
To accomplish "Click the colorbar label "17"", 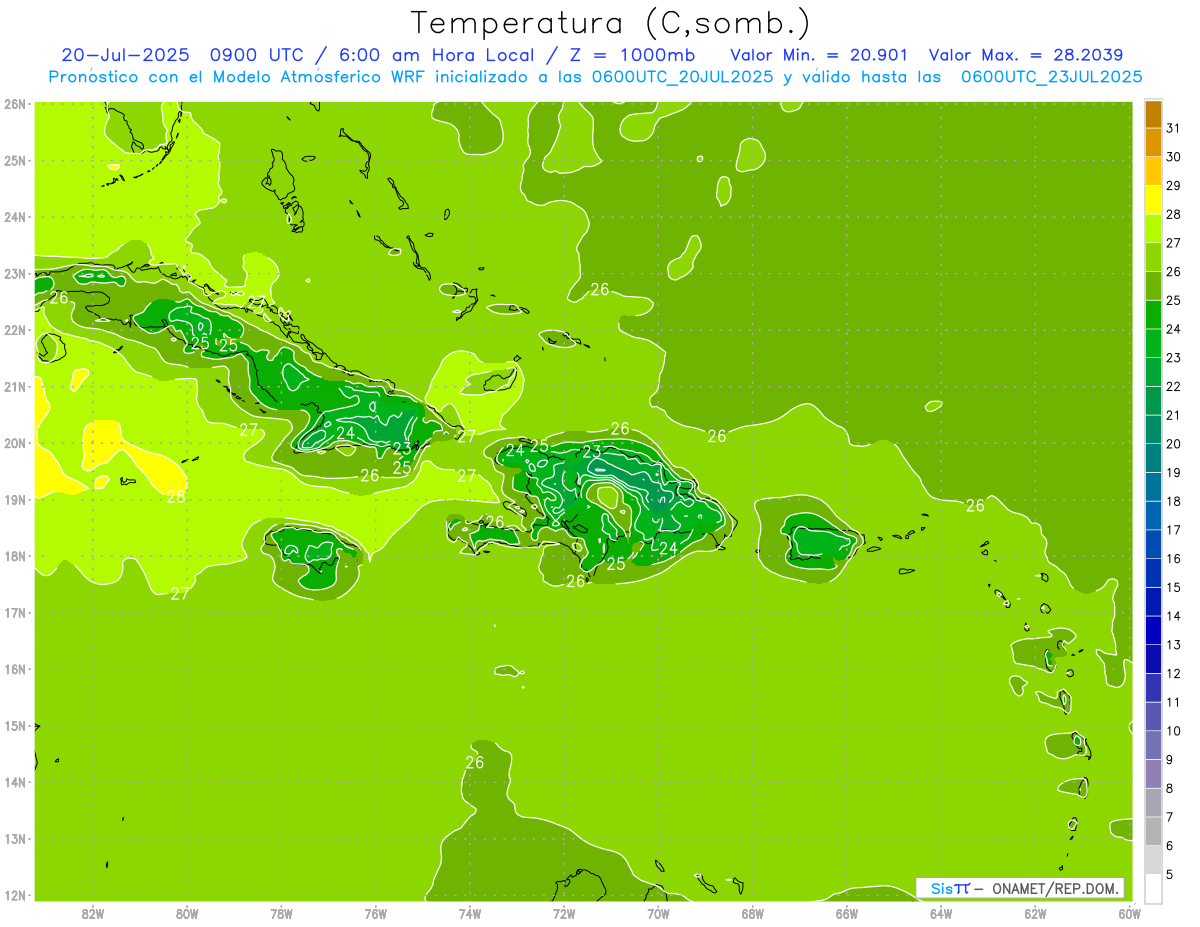I will [x=1173, y=530].
